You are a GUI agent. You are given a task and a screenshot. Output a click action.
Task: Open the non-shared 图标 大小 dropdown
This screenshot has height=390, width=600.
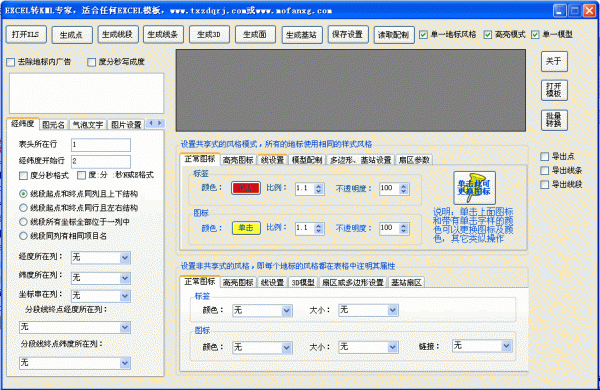(368, 347)
